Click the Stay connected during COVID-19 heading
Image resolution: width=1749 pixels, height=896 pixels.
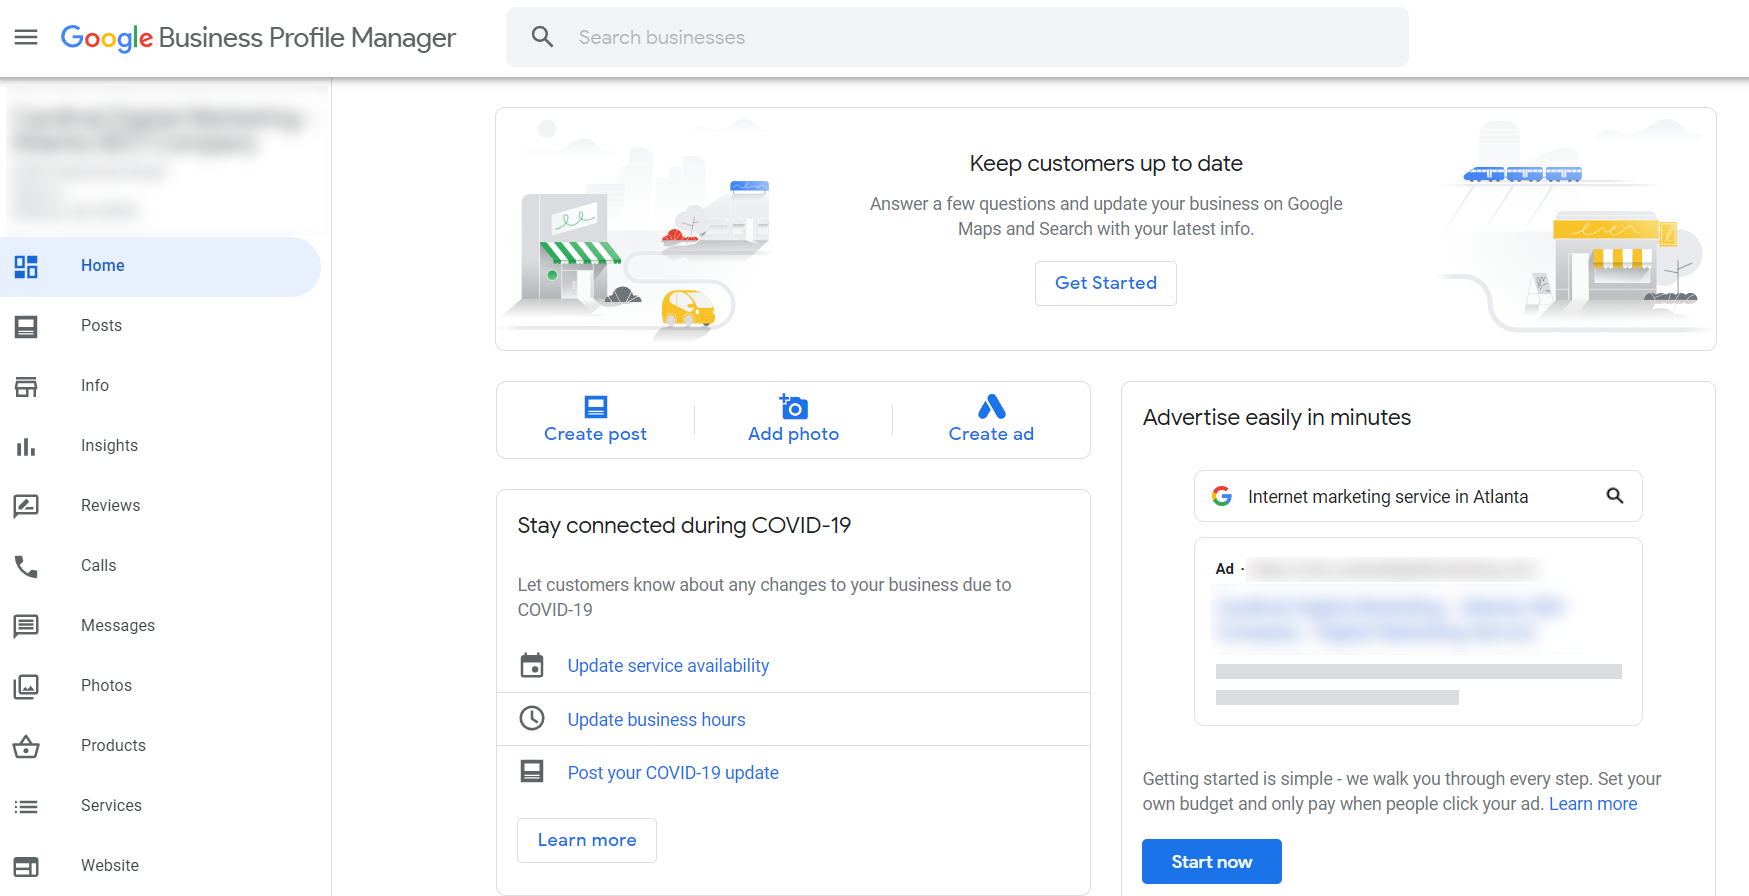pos(684,525)
